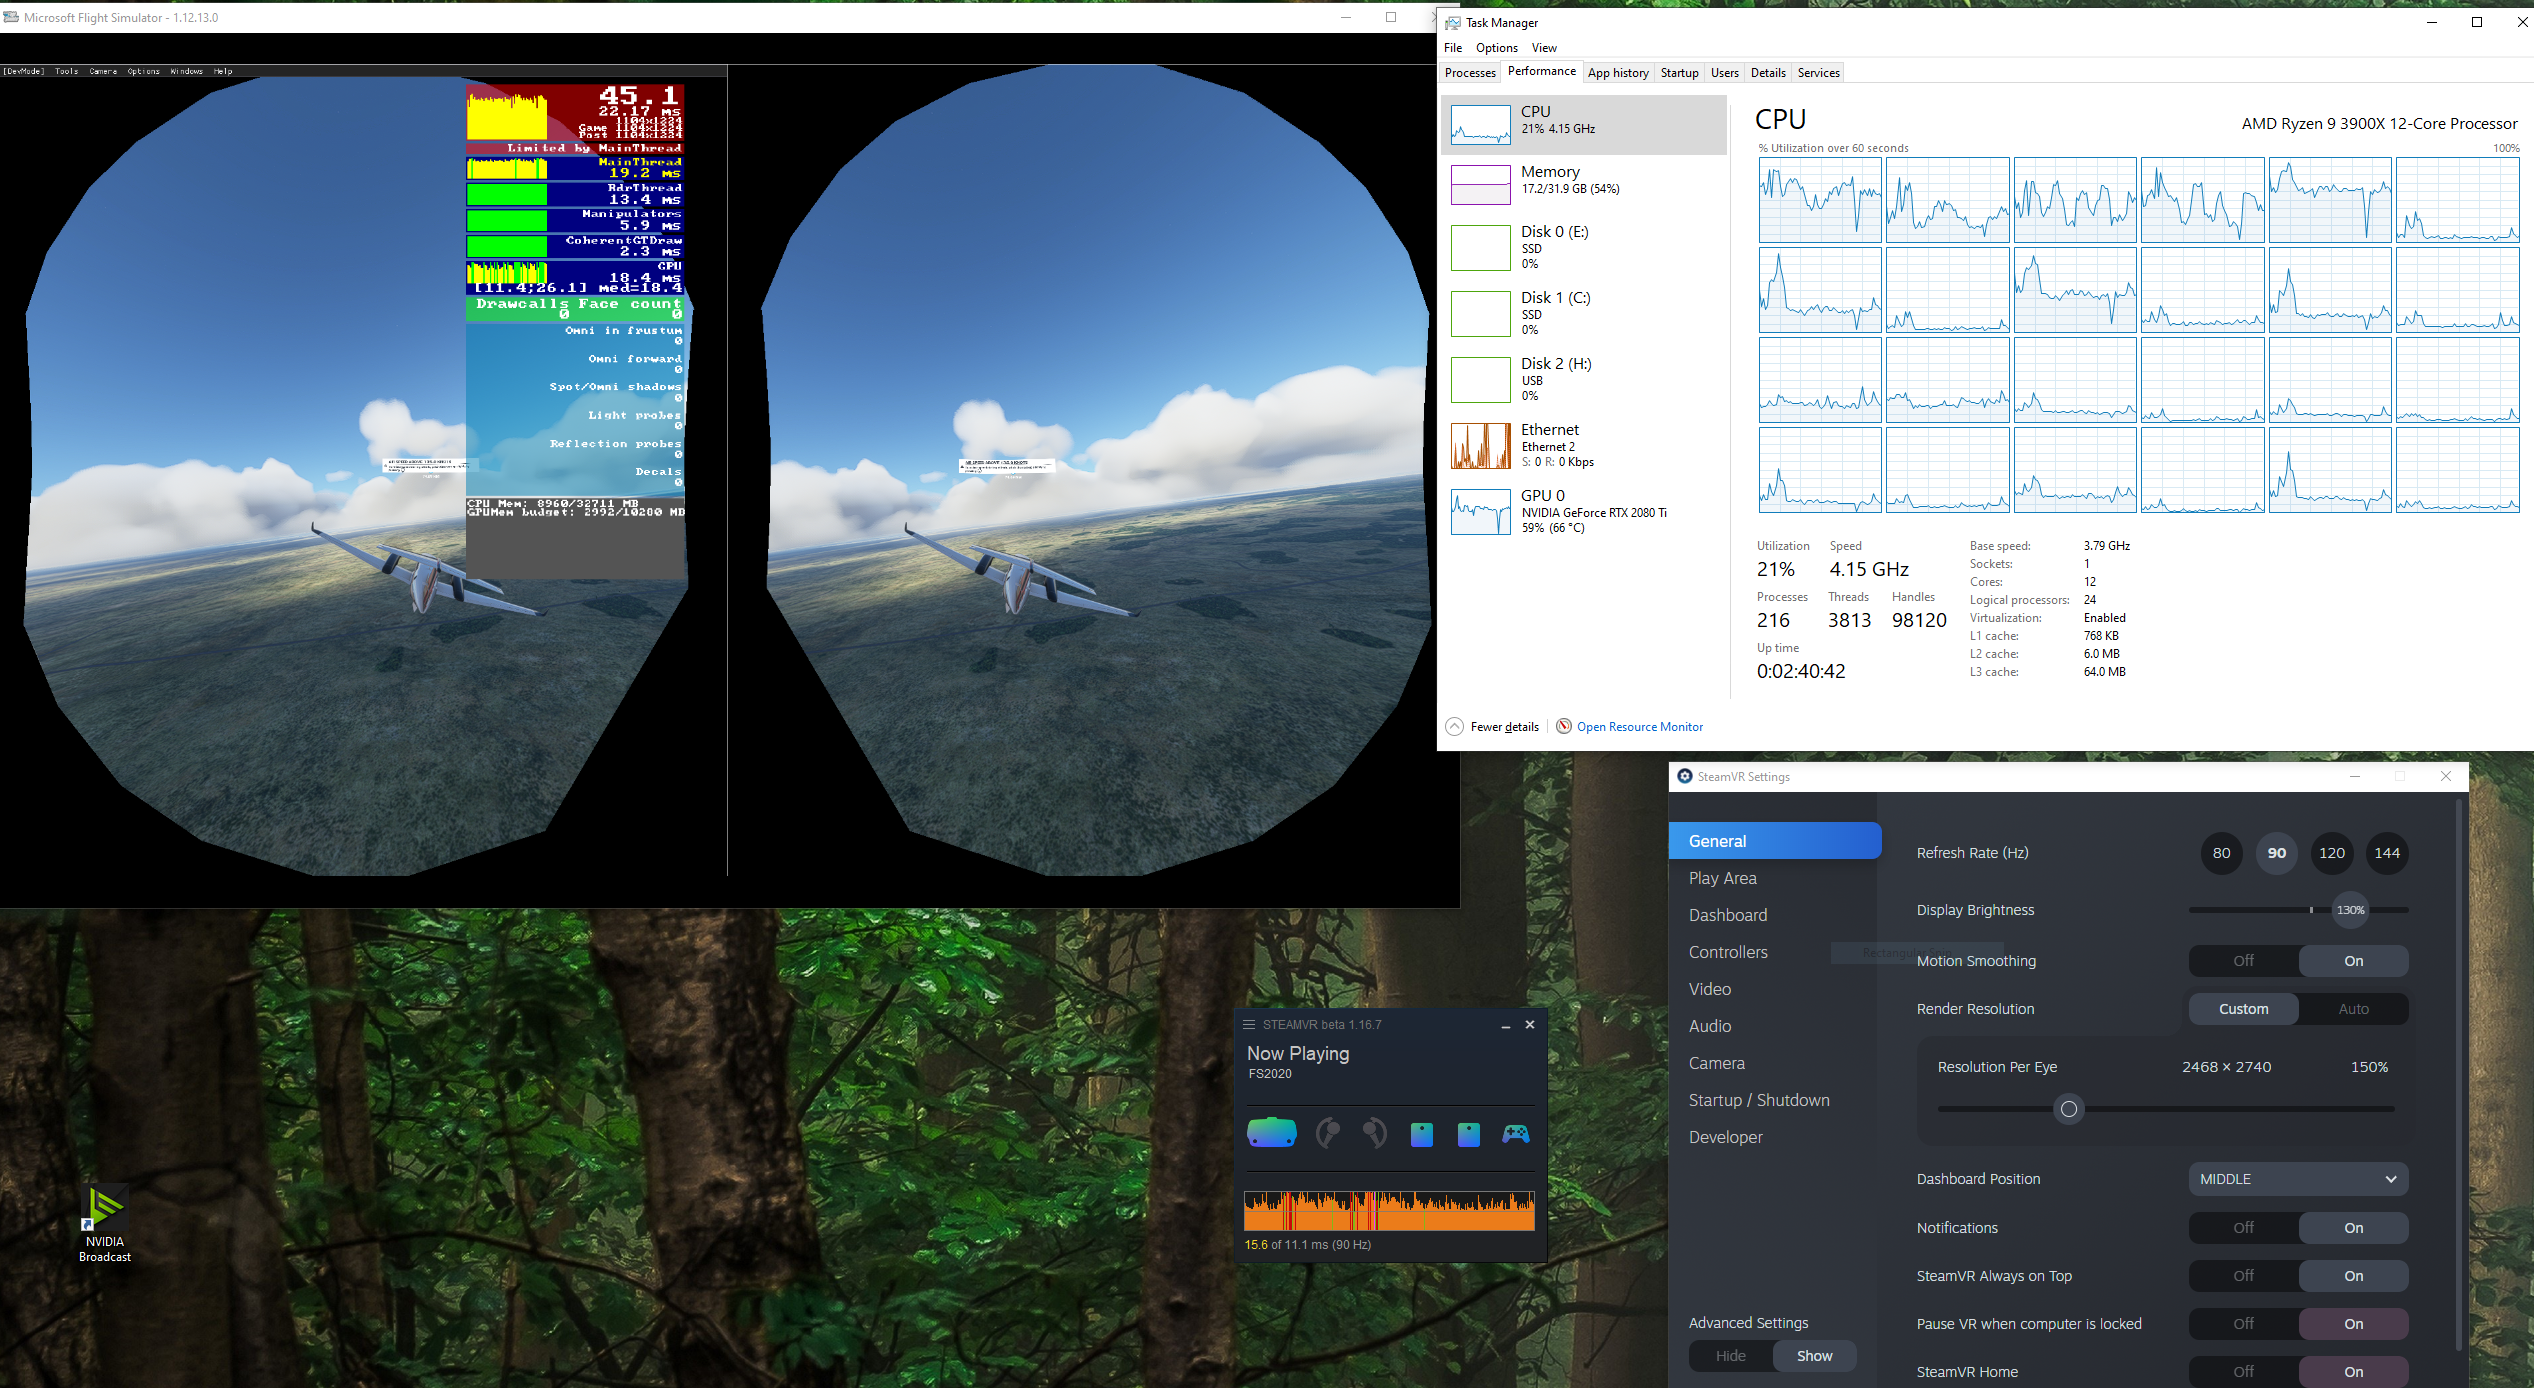Image resolution: width=2534 pixels, height=1388 pixels.
Task: Open the Options menu in Task Manager
Action: (1496, 48)
